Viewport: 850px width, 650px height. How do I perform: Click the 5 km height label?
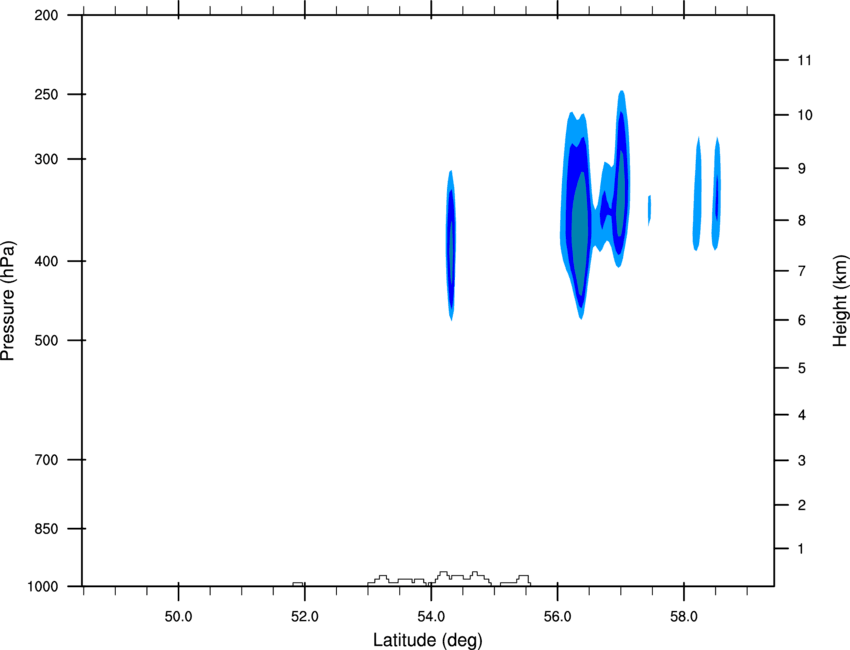(x=802, y=368)
